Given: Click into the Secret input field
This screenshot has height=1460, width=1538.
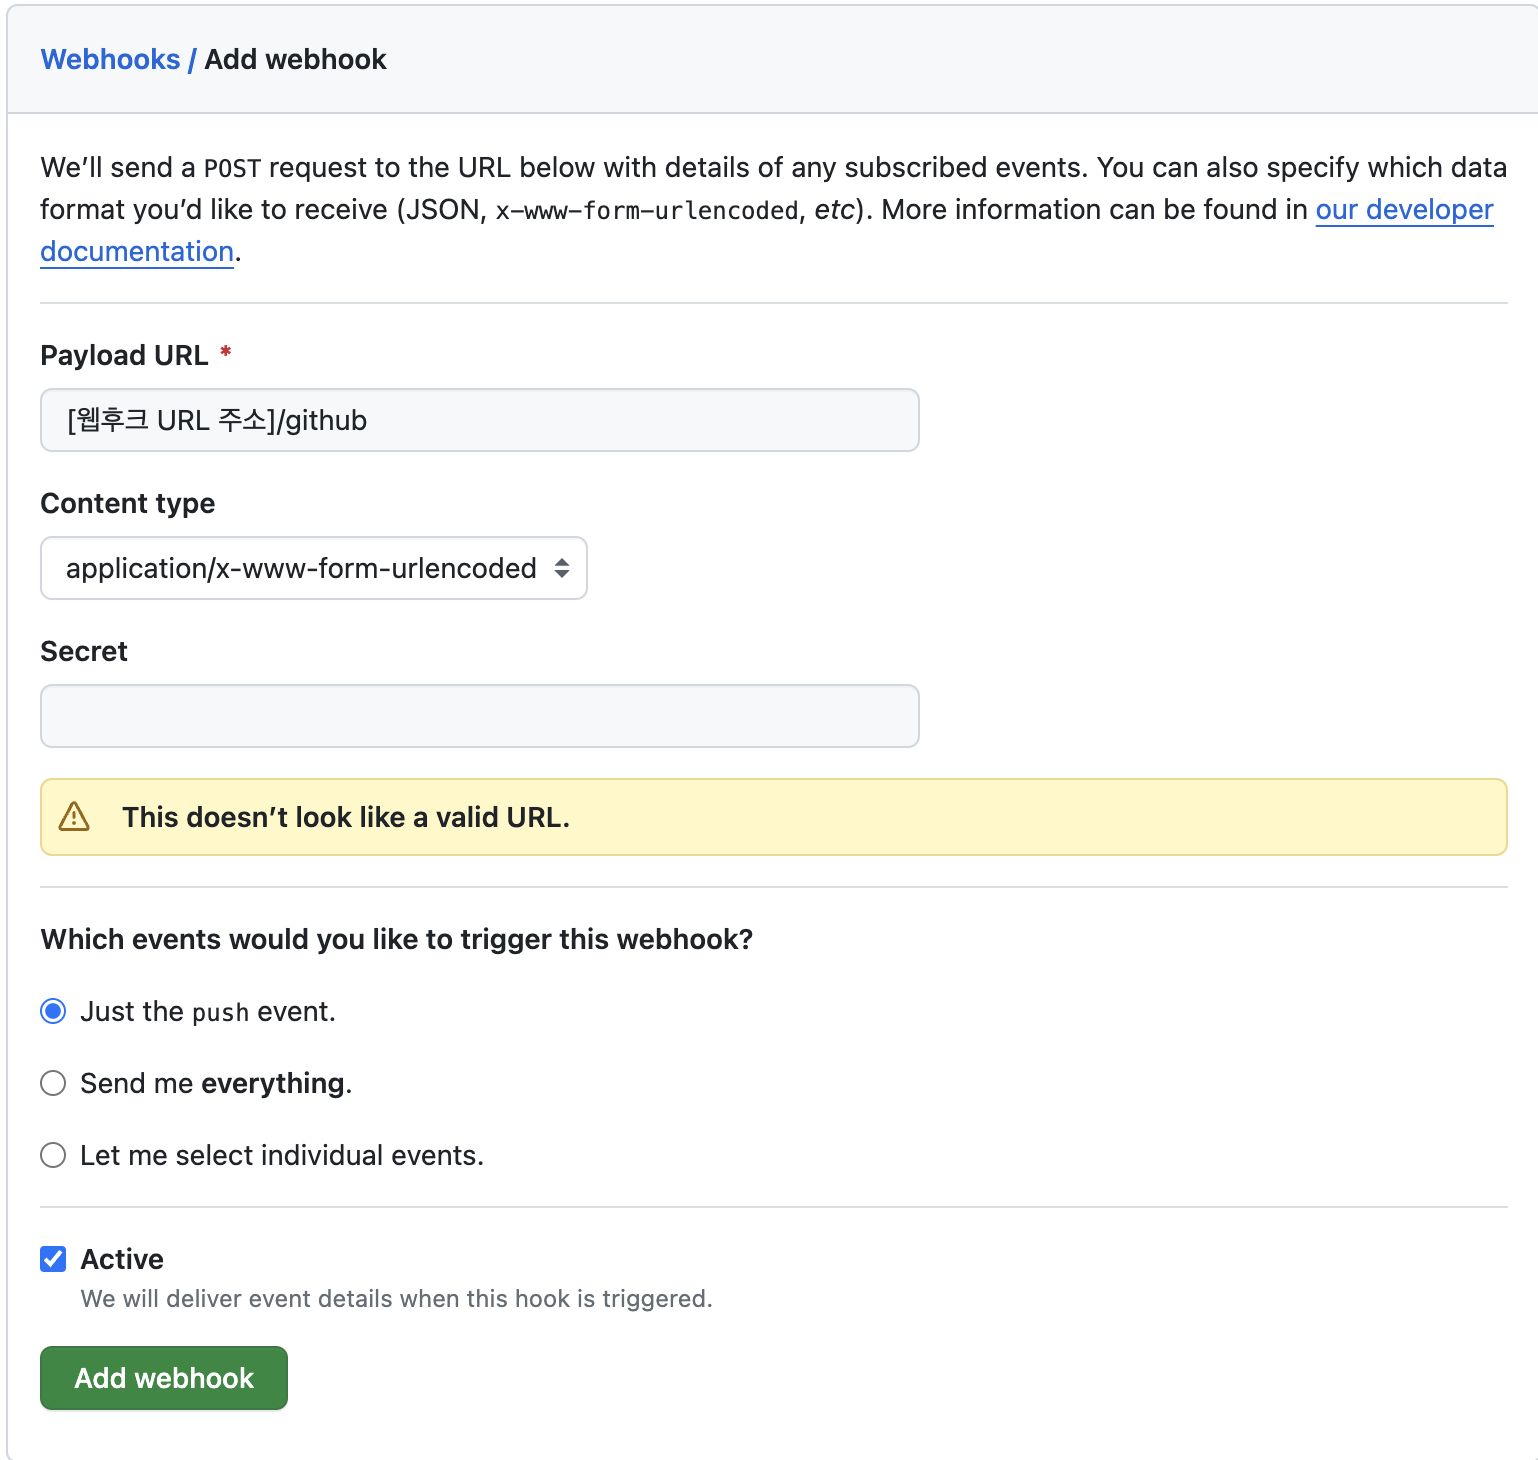Looking at the screenshot, I should click(479, 716).
